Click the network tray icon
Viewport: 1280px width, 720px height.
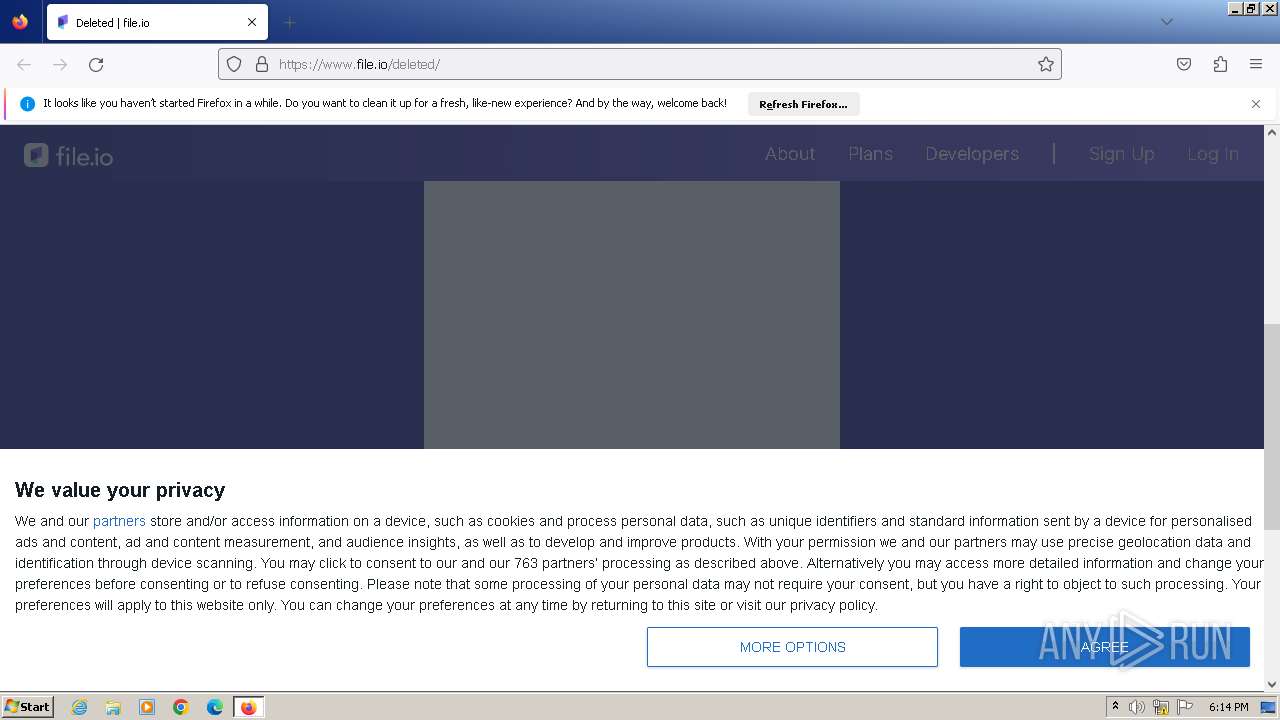point(1161,707)
